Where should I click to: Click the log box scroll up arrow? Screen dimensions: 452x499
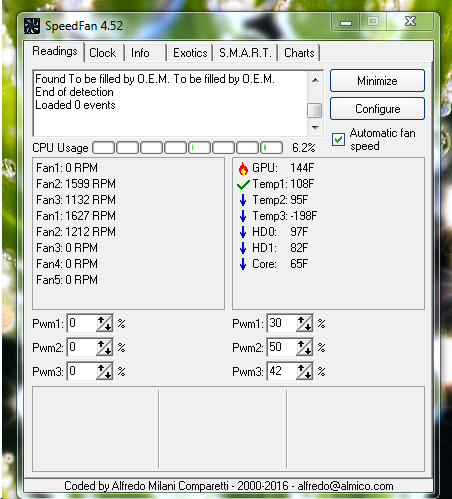click(315, 80)
